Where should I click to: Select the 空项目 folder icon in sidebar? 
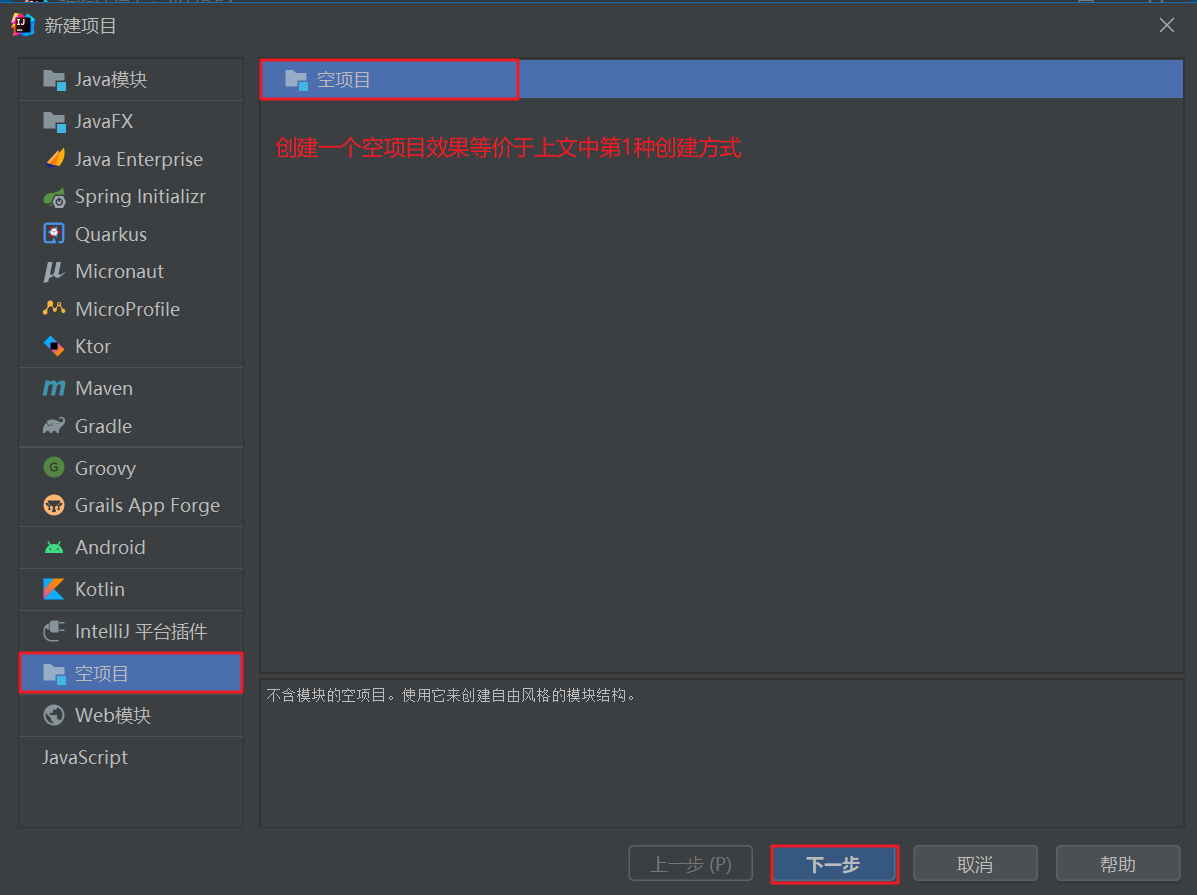(54, 674)
